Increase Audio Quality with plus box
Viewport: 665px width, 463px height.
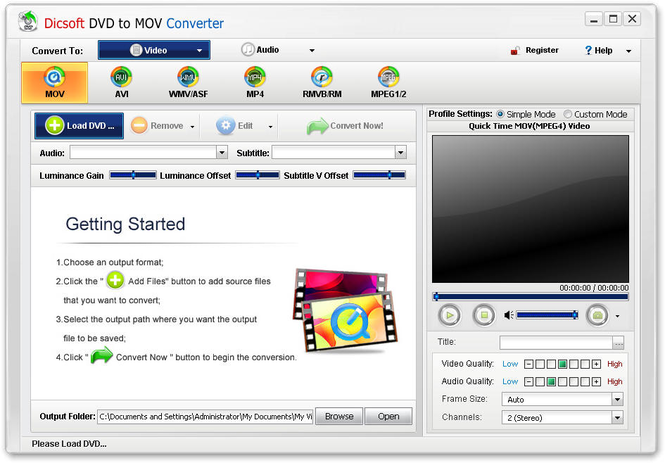(596, 382)
